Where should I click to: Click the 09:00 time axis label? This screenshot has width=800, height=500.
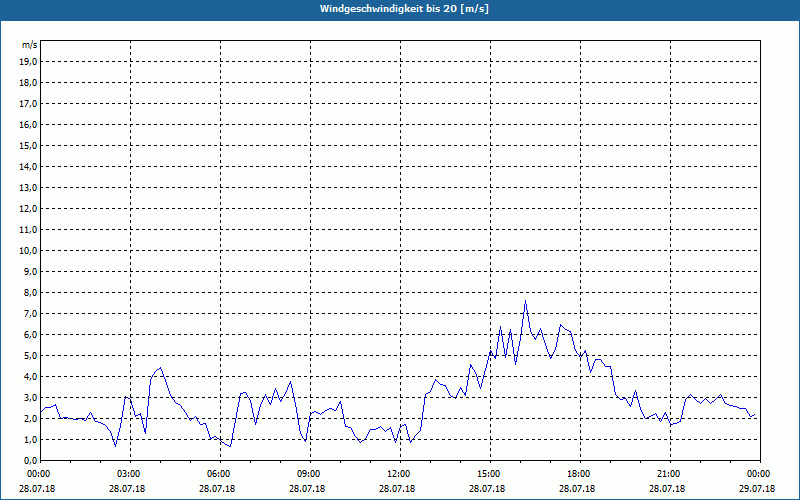pyautogui.click(x=310, y=474)
